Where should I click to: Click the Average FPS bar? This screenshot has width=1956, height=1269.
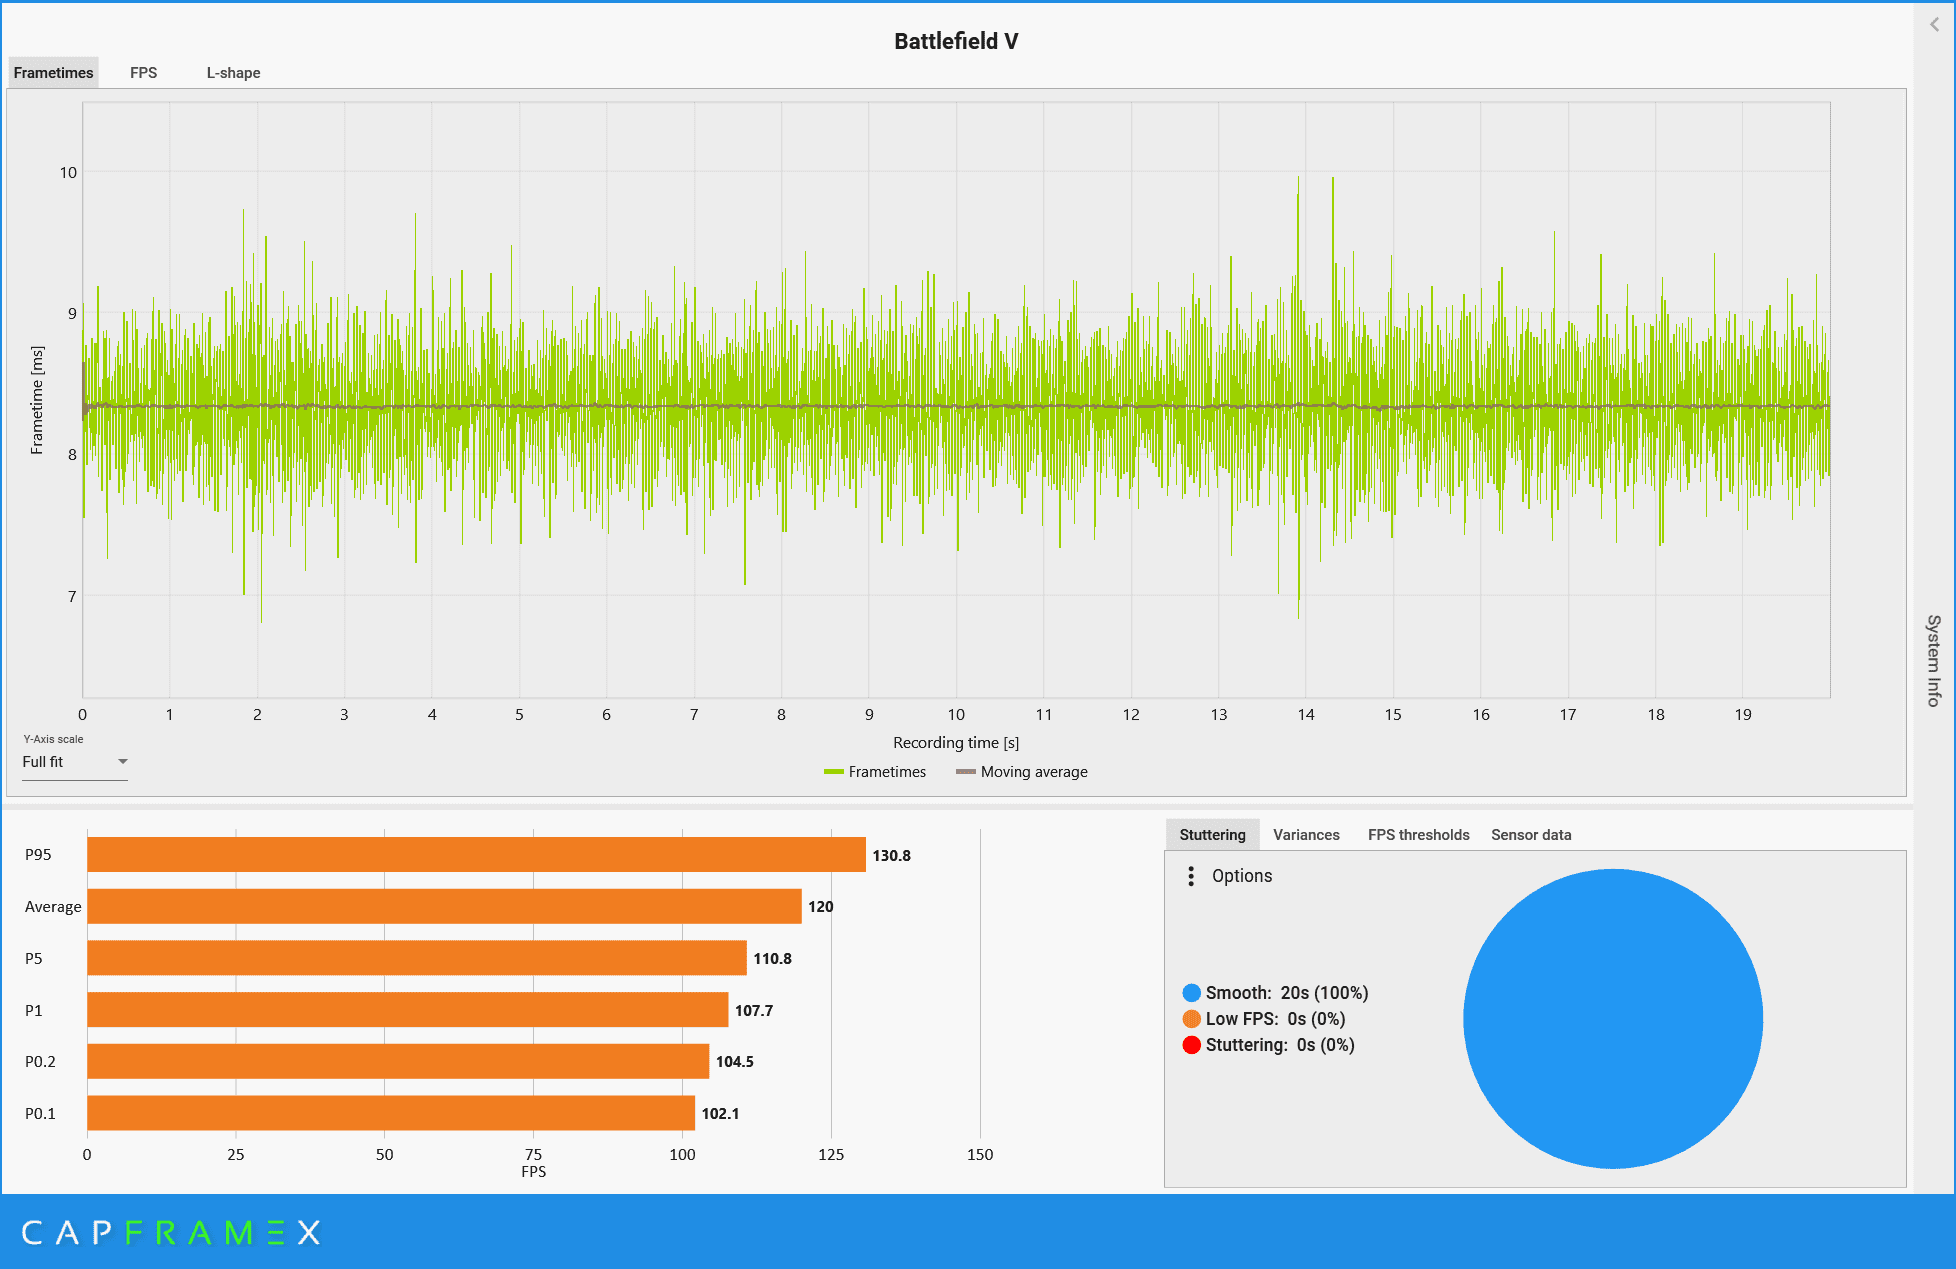click(x=444, y=906)
